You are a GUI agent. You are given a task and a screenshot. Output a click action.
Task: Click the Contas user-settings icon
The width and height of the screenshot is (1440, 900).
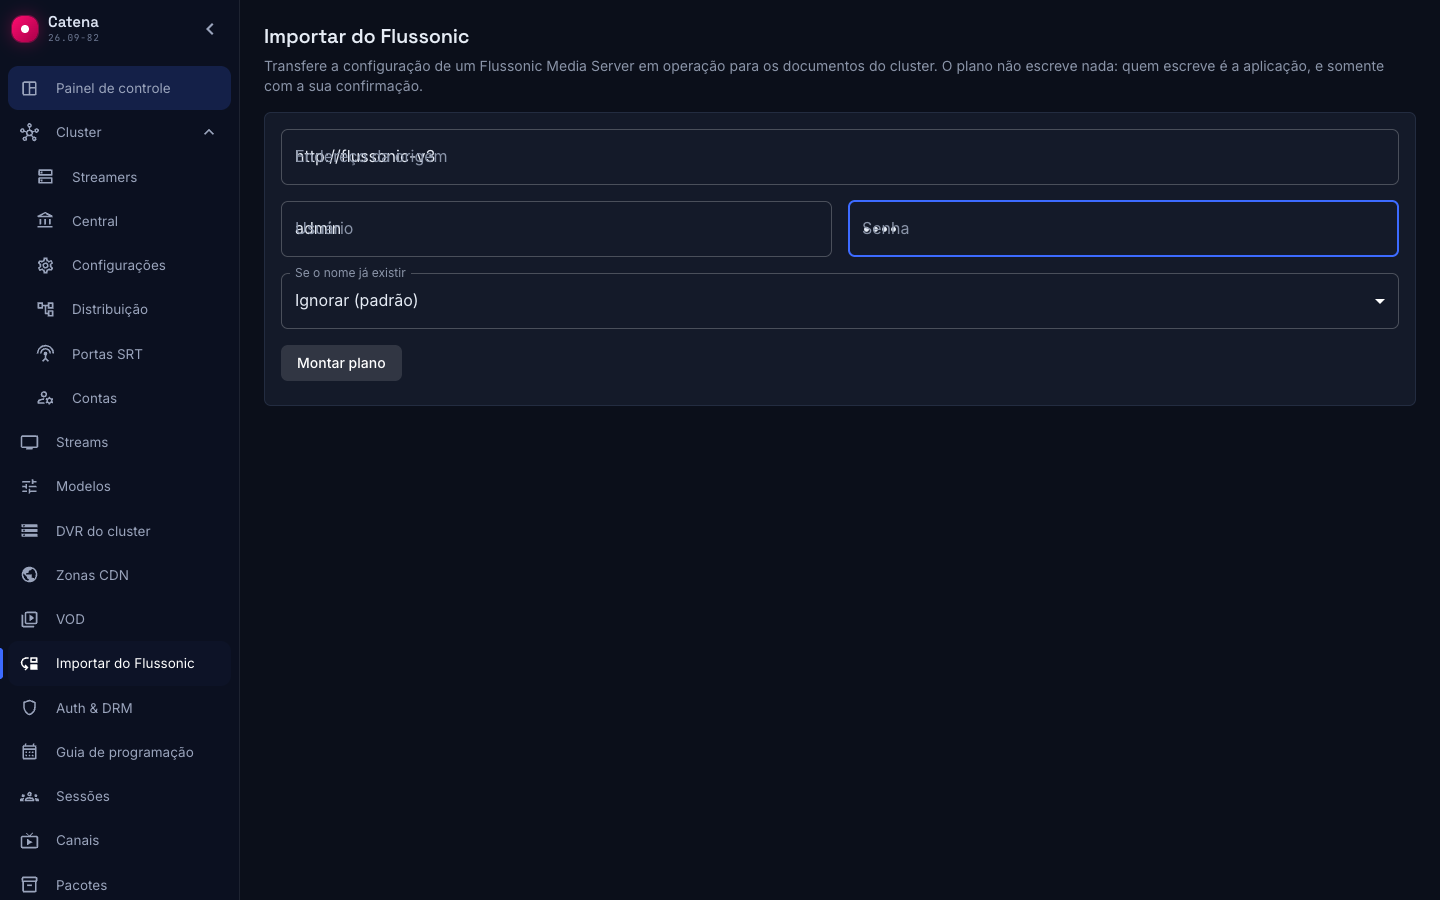[x=46, y=398]
